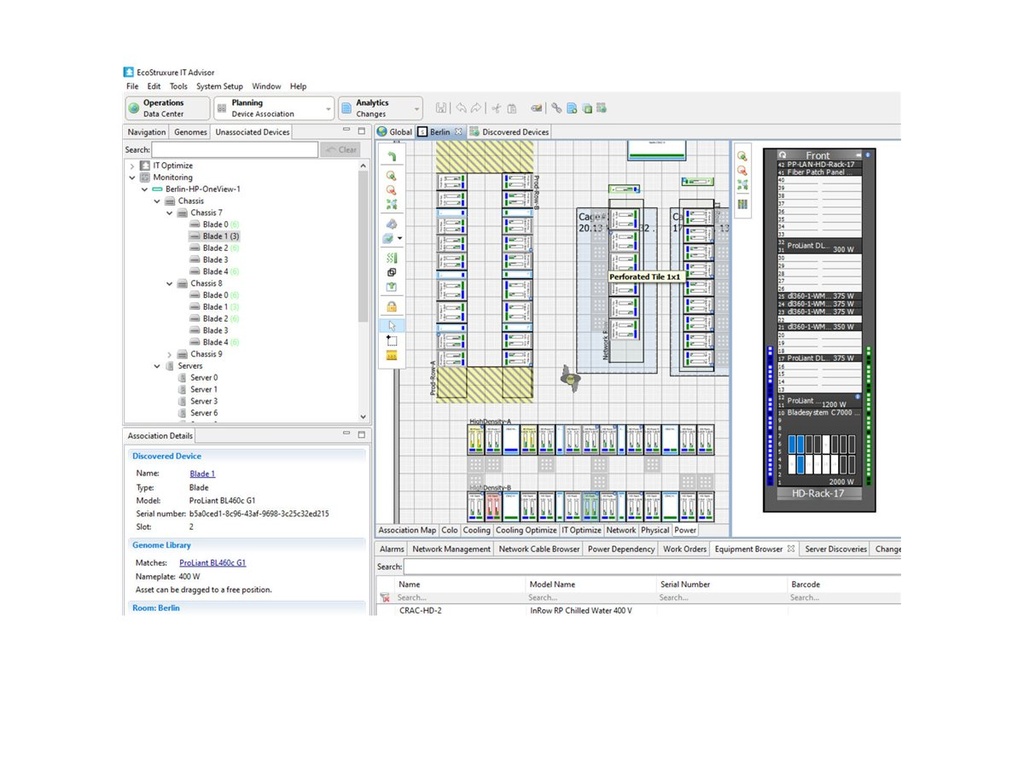Click the lock icon in the layout toolbar
The image size is (1024, 768).
pyautogui.click(x=391, y=306)
